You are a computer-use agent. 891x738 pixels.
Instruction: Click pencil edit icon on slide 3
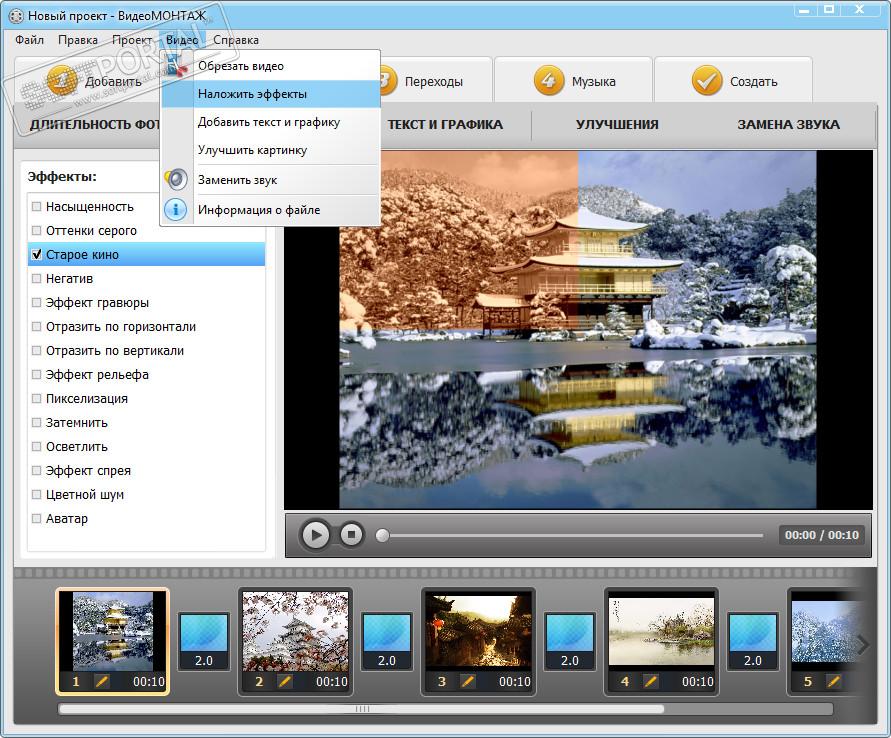tap(468, 682)
